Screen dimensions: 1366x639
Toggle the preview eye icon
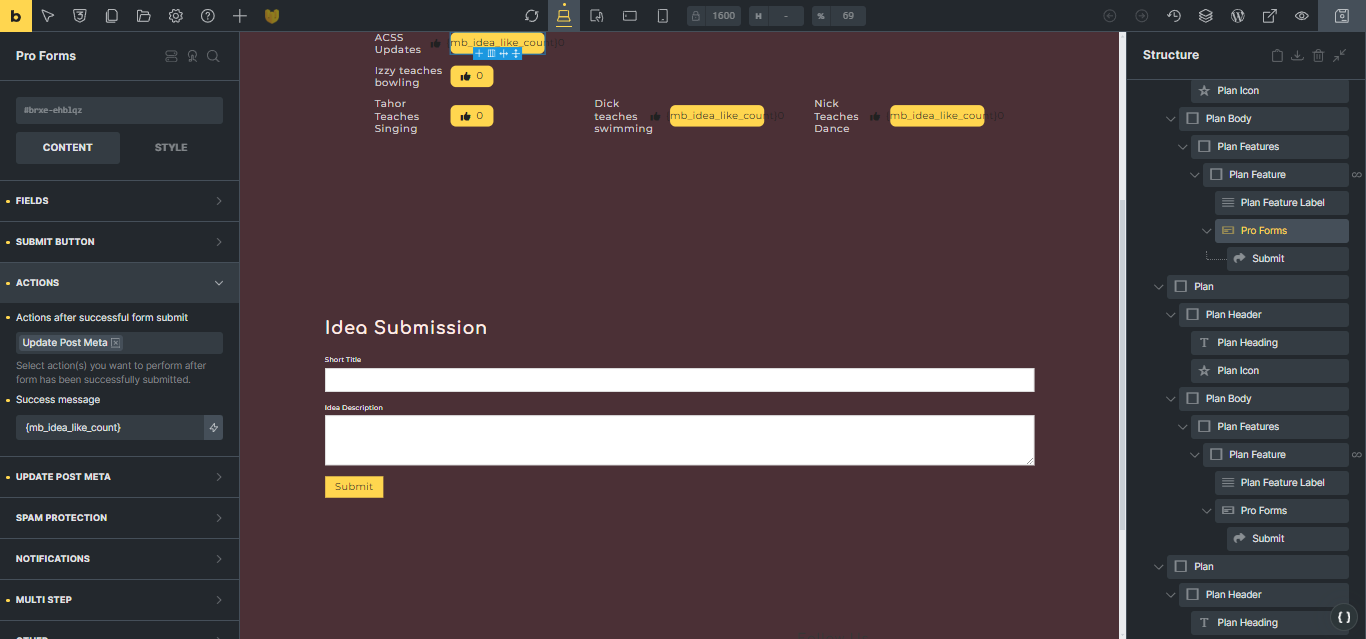click(x=1302, y=16)
